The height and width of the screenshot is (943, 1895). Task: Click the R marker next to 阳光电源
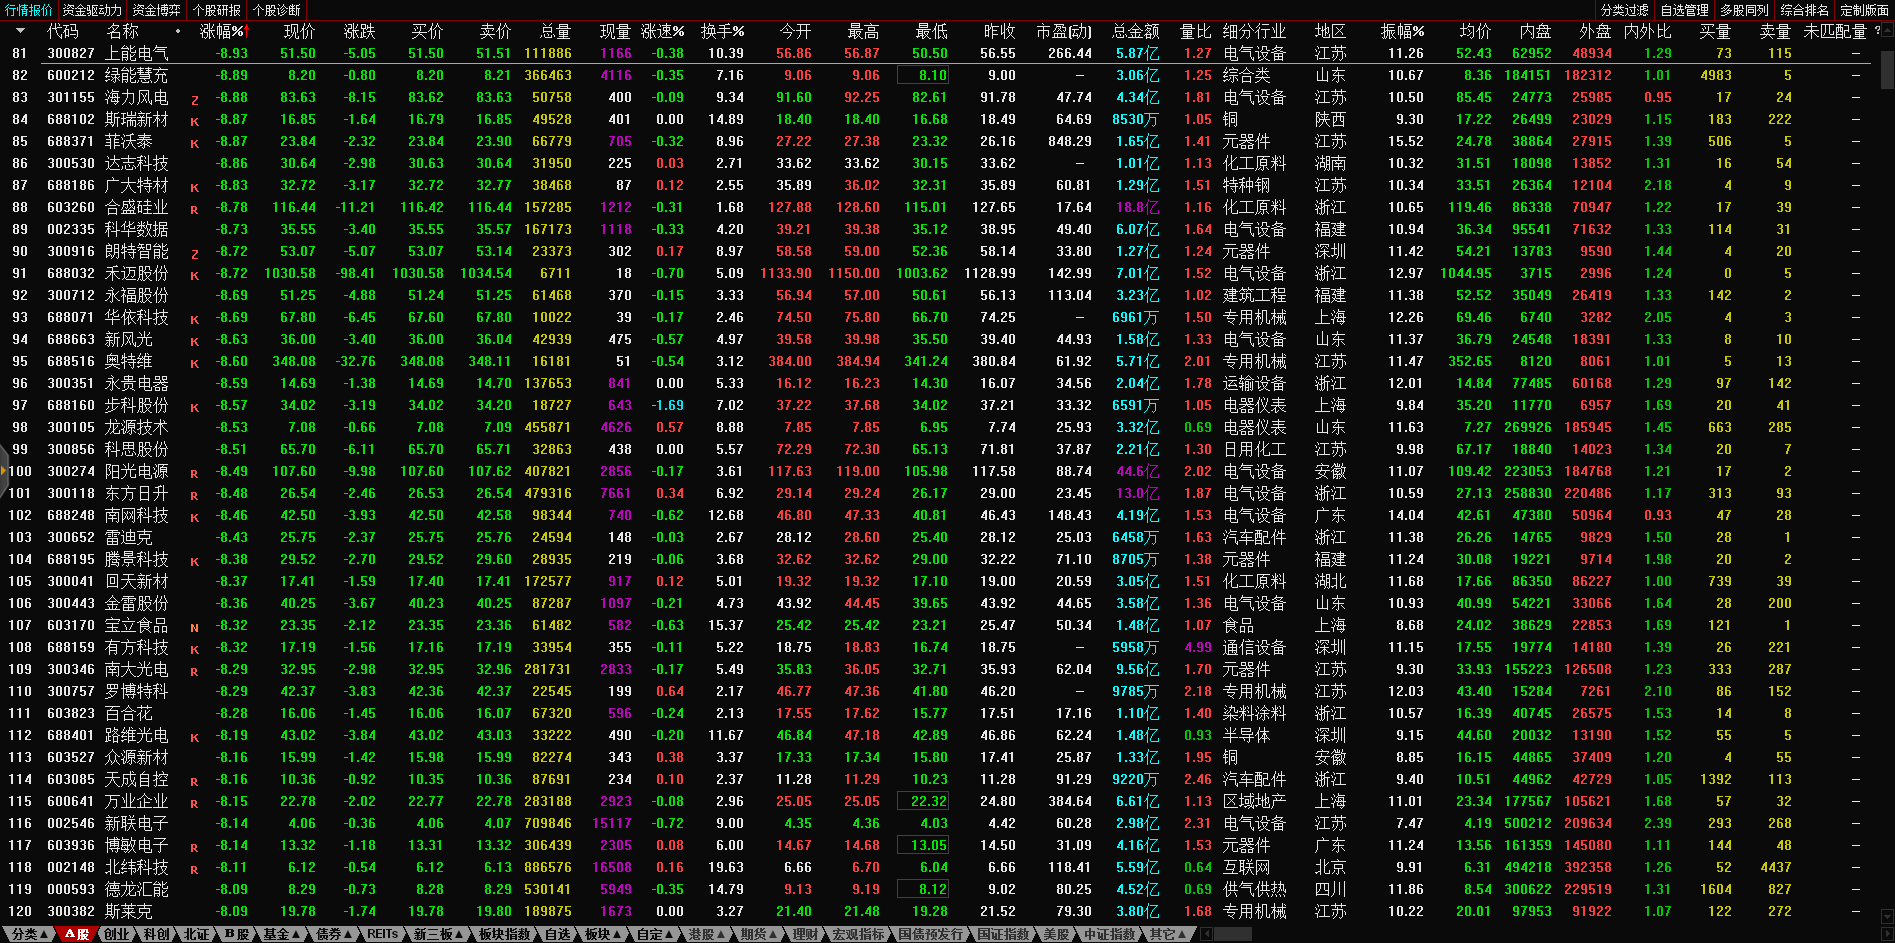[194, 474]
